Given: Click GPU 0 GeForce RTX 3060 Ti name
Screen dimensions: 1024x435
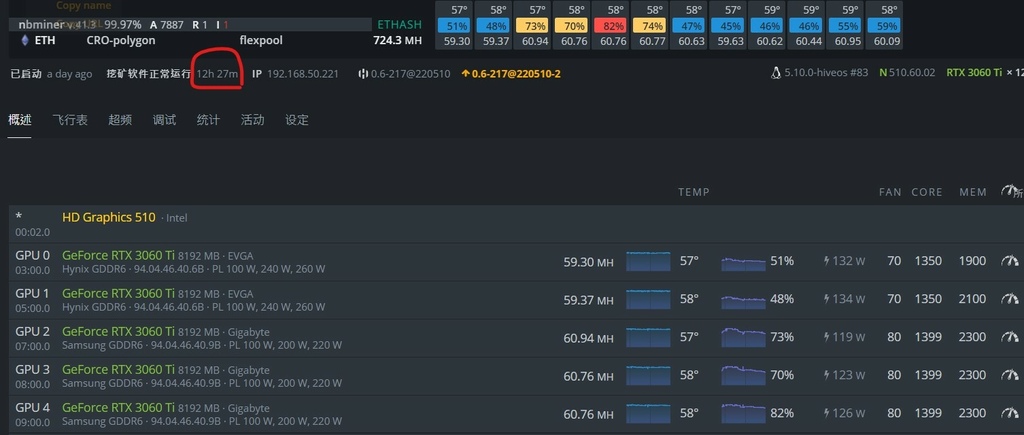Looking at the screenshot, I should coord(118,255).
